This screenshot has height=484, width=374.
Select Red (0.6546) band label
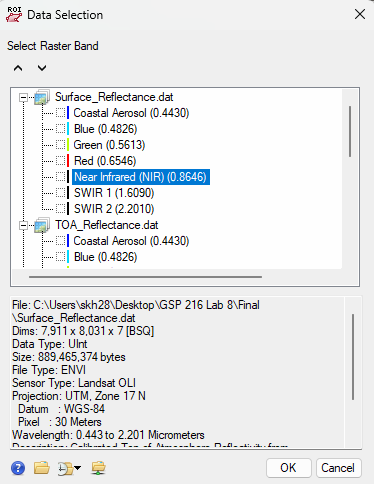click(105, 161)
